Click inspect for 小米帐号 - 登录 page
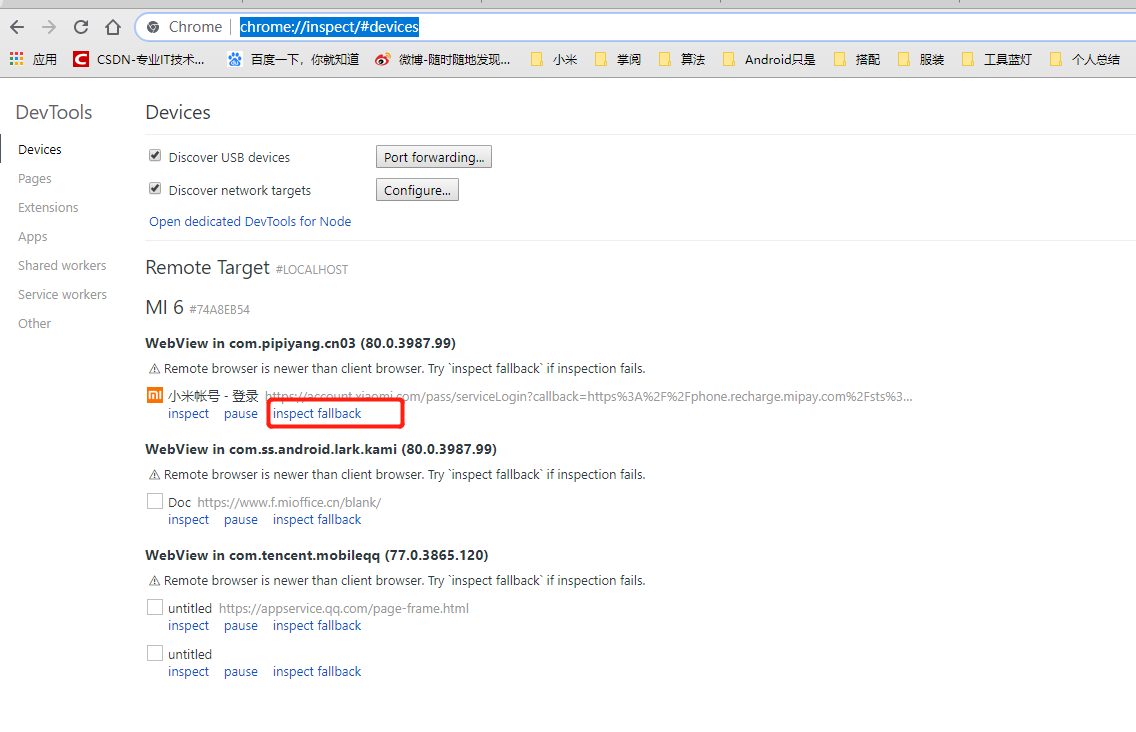Image resolution: width=1136 pixels, height=732 pixels. point(188,413)
